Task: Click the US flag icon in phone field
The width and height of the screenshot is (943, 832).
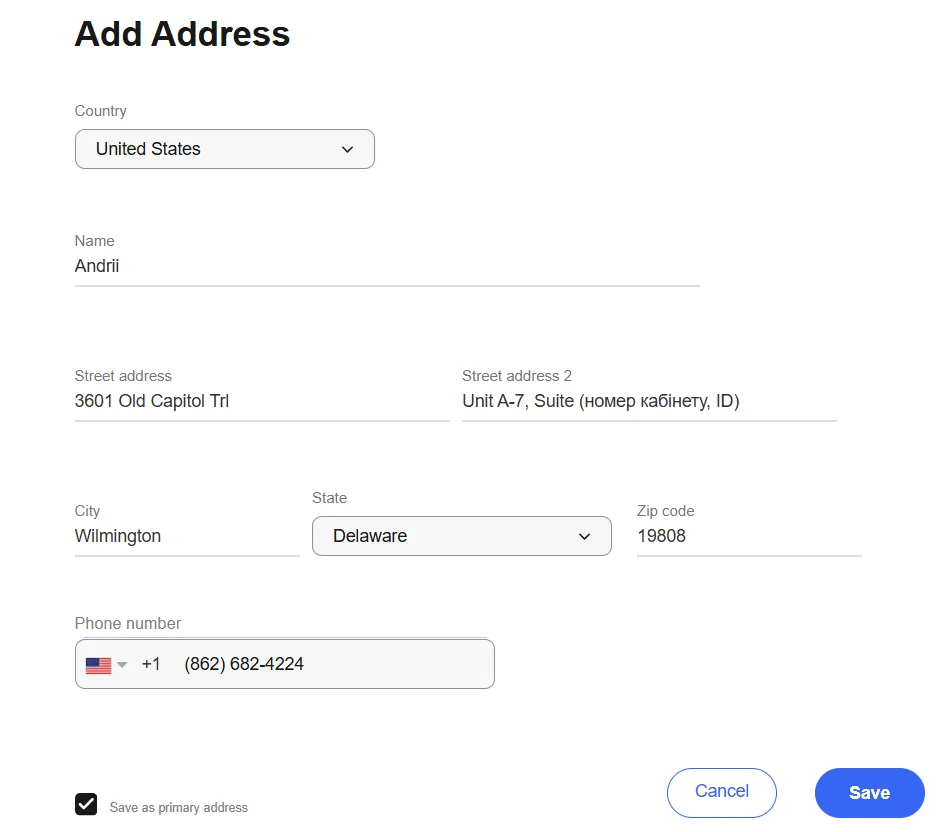Action: pos(98,665)
